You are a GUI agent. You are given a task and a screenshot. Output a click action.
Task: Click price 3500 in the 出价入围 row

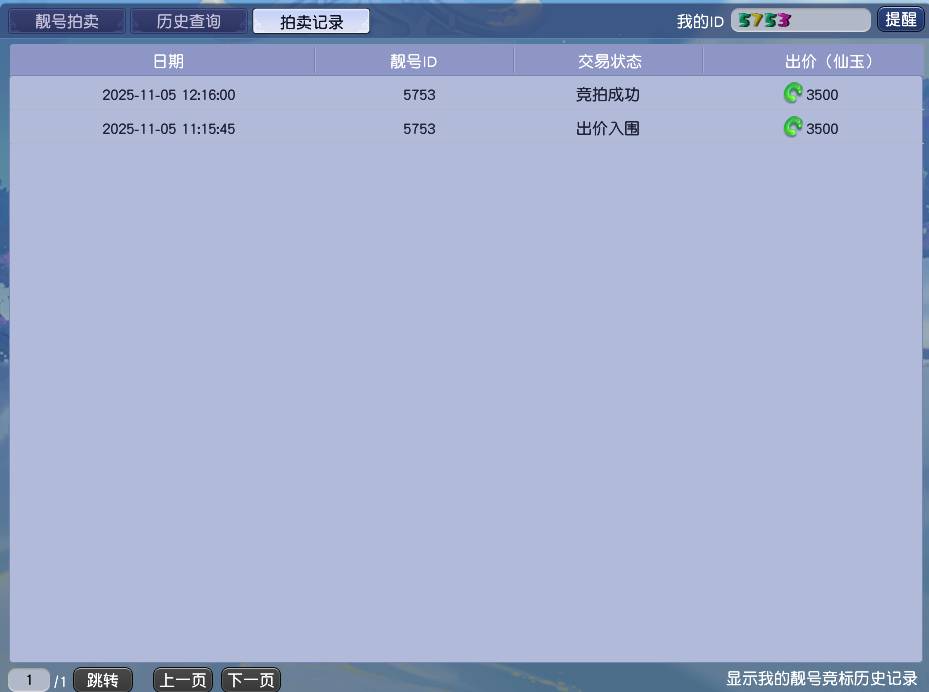click(822, 129)
